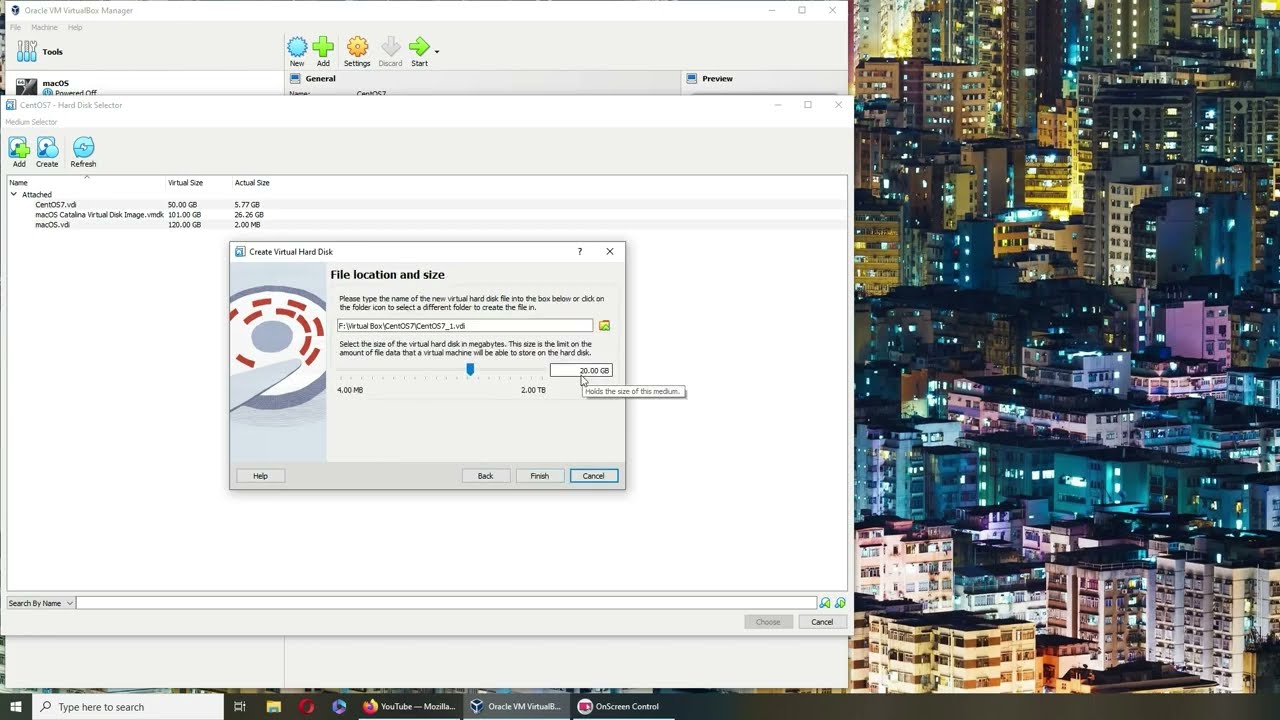Screen dimensions: 1280x720
Task: Open the Windows Start menu
Action: (16, 706)
